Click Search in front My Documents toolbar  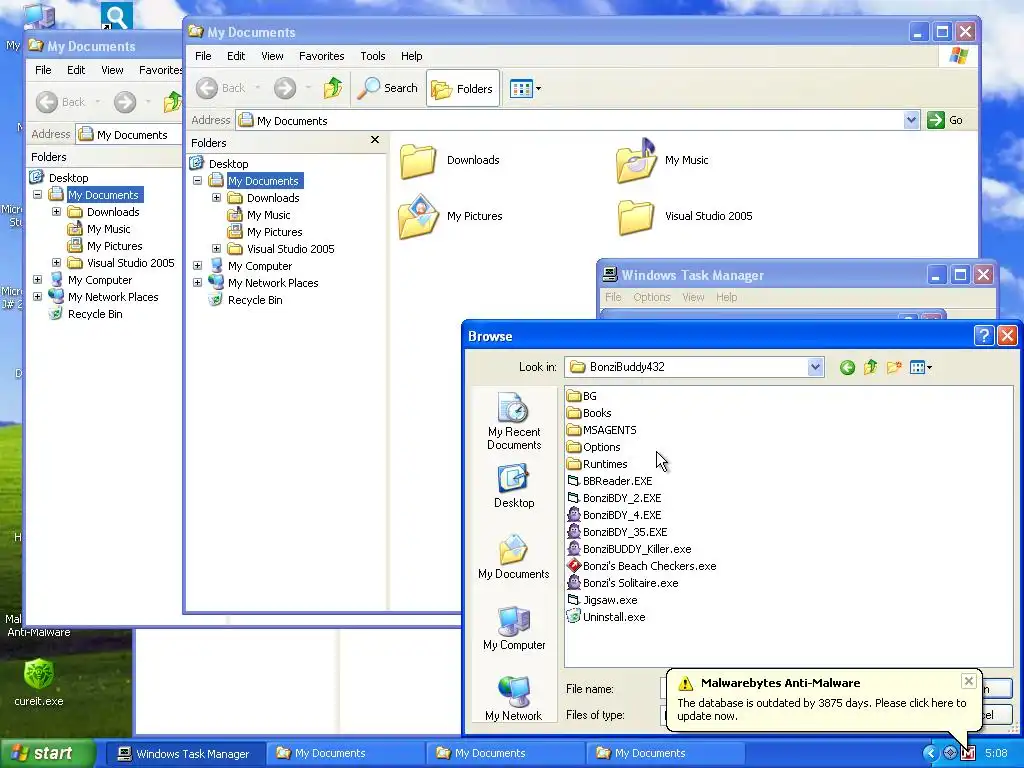click(x=388, y=88)
